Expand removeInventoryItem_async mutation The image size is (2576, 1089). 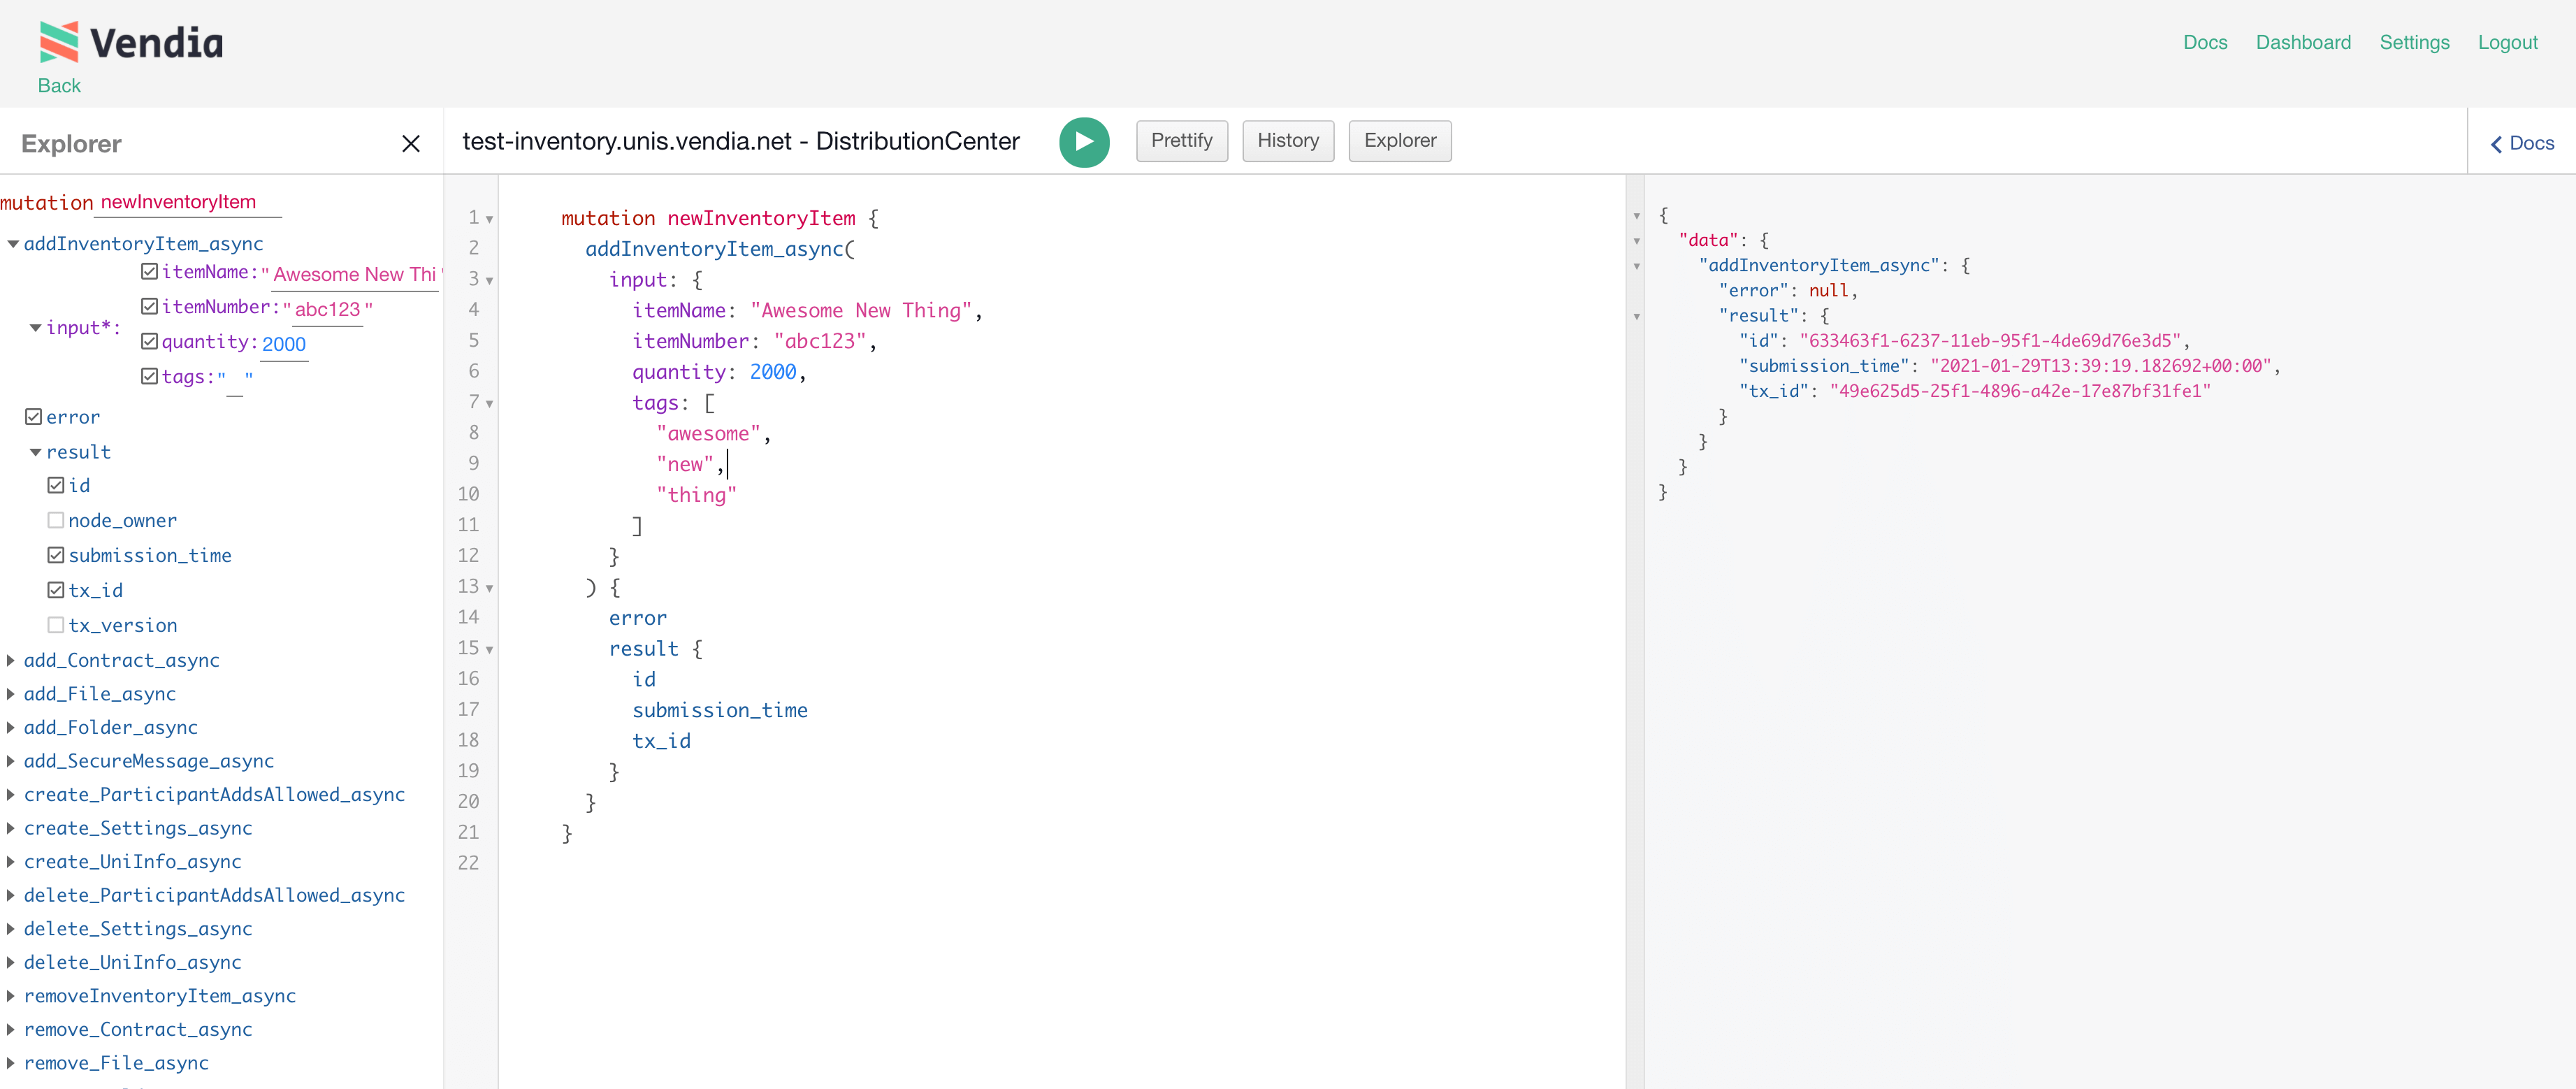tap(11, 996)
